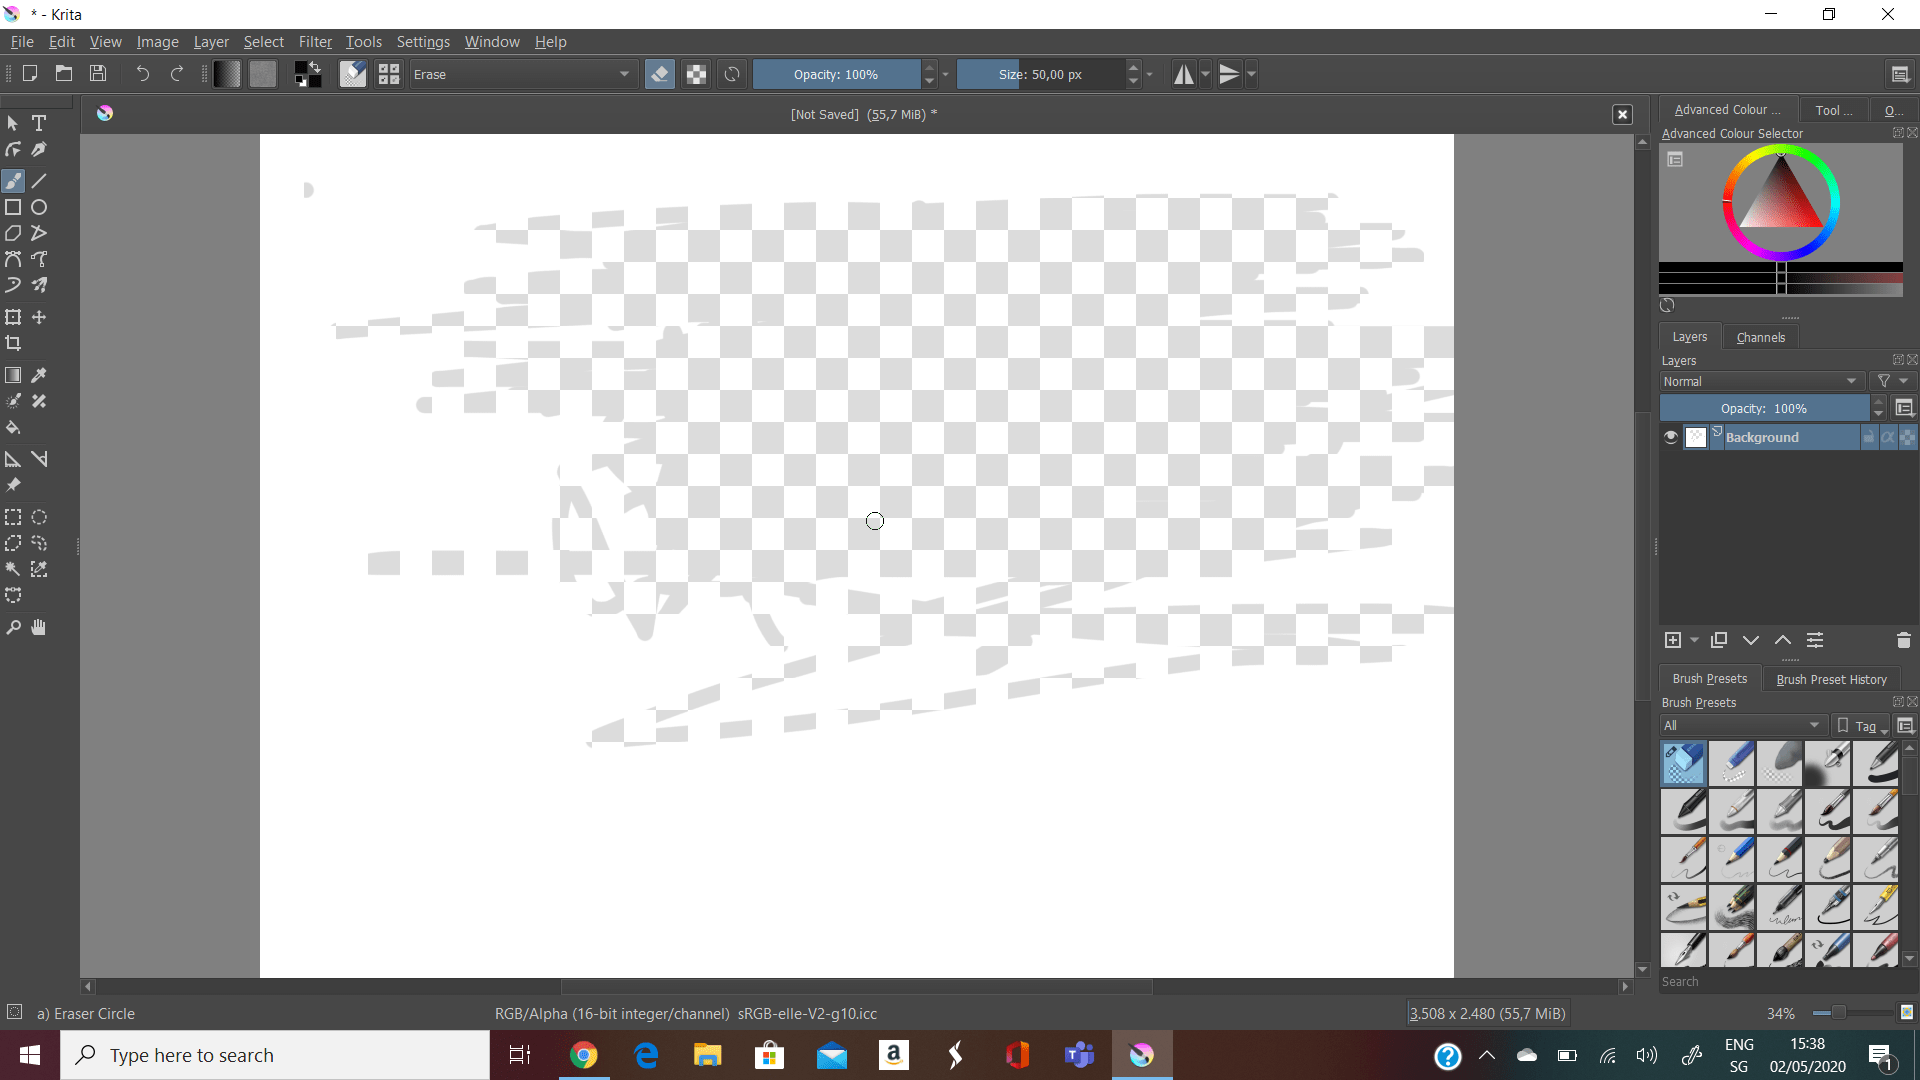
Task: Adjust the brush Opacity slider in toolbar
Action: 836,74
